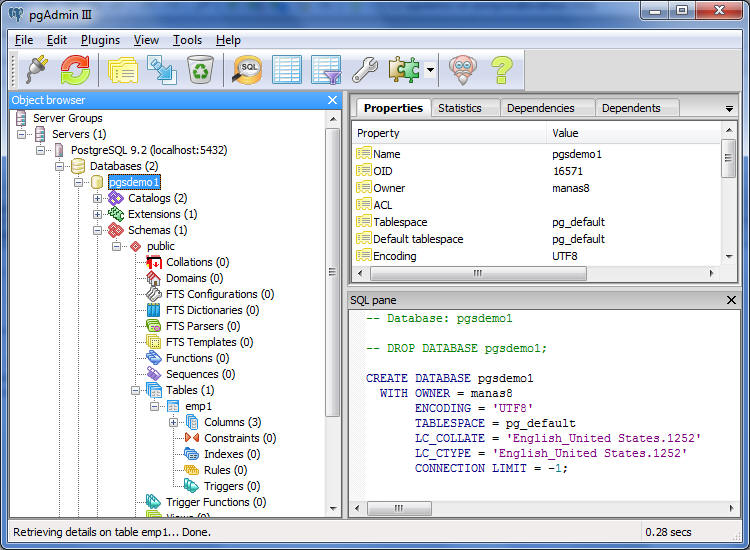Image resolution: width=750 pixels, height=550 pixels.
Task: Click the FTS Configurations icon
Action: (154, 294)
